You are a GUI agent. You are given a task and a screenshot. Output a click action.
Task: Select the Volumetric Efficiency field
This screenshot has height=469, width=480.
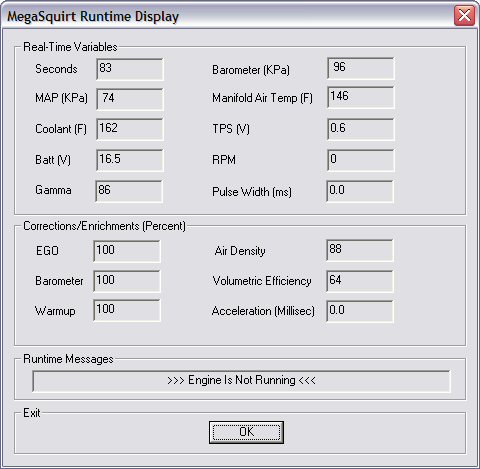click(x=360, y=281)
